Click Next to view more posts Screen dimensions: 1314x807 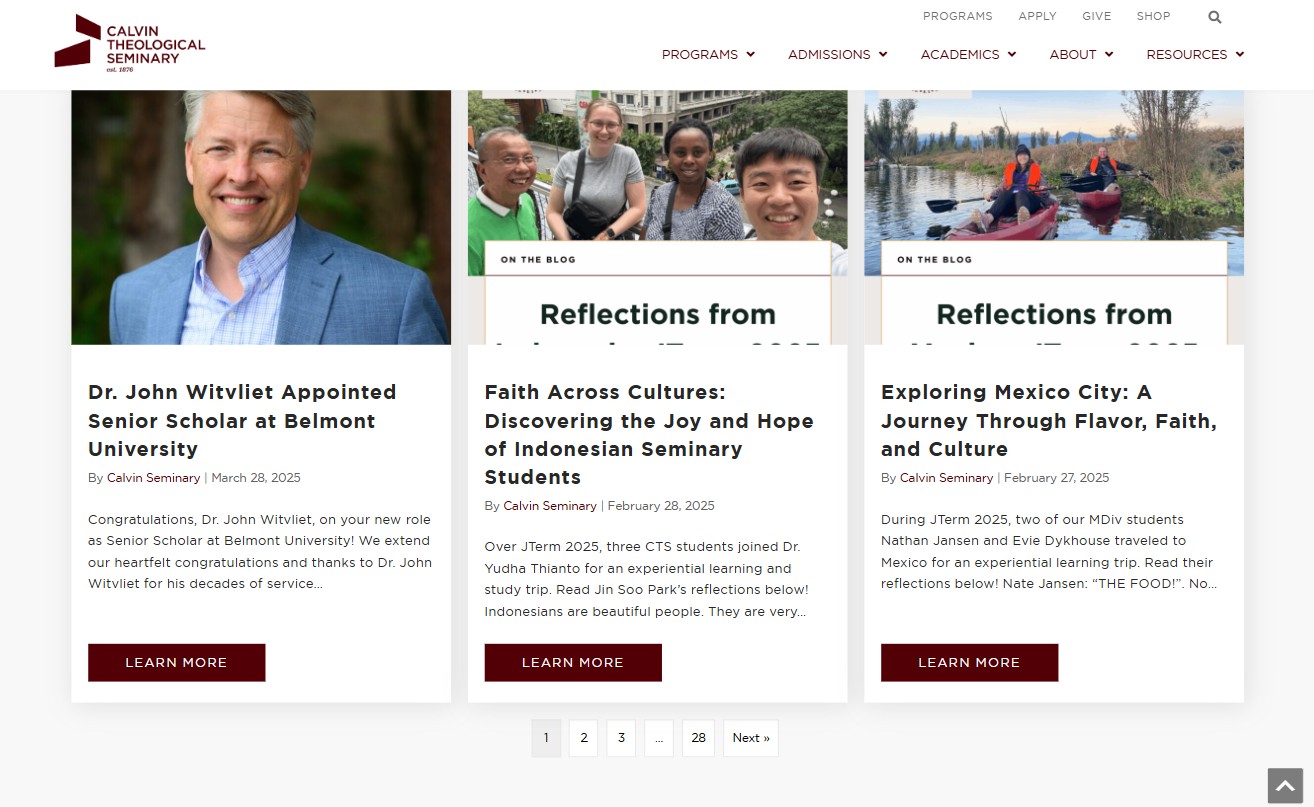tap(750, 737)
